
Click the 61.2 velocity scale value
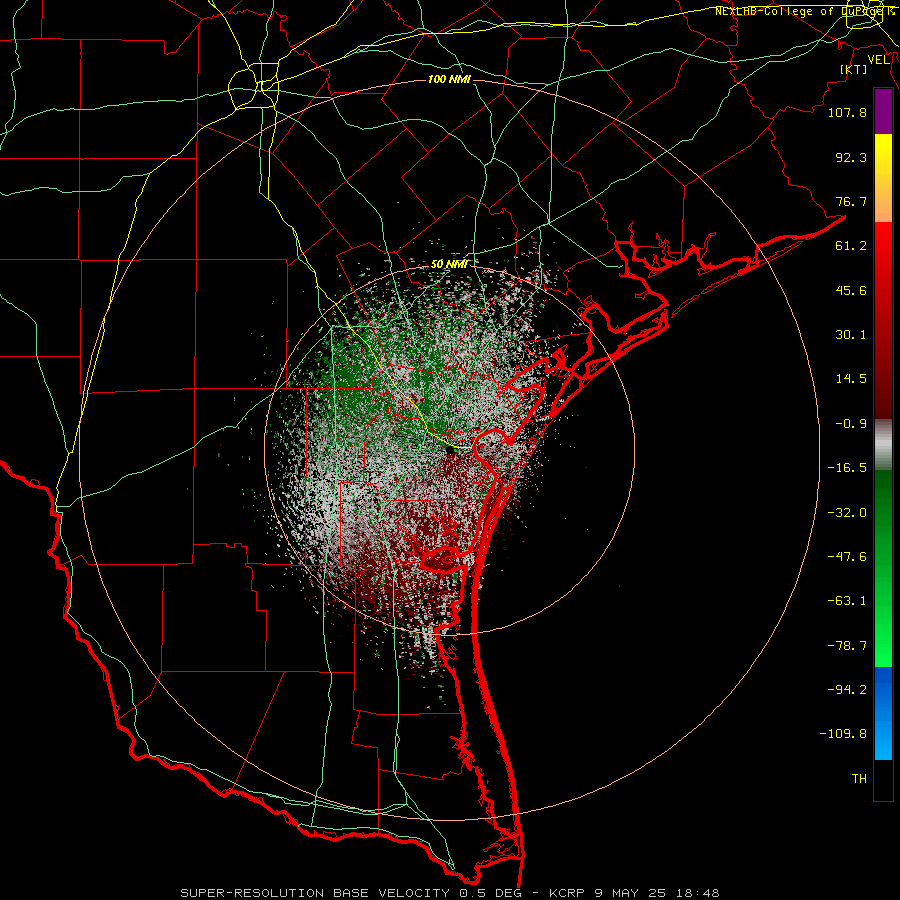[851, 246]
